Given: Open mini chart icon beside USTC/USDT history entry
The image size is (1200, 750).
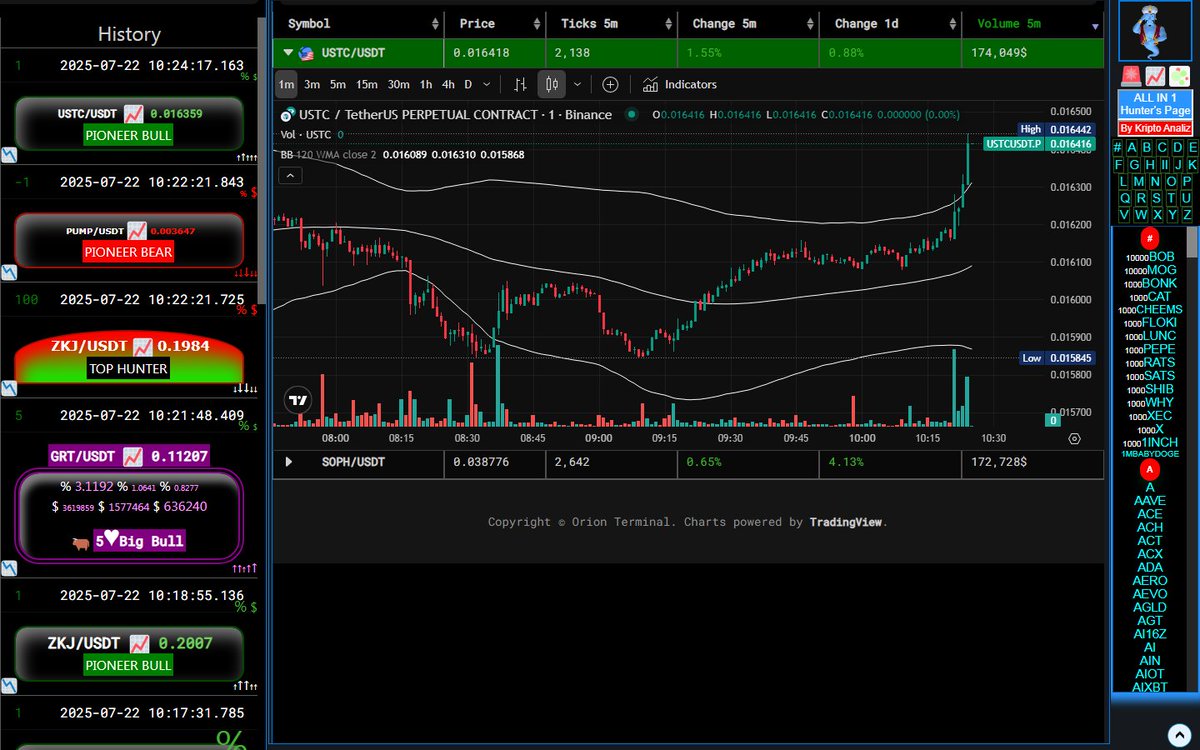Looking at the screenshot, I should (9, 156).
